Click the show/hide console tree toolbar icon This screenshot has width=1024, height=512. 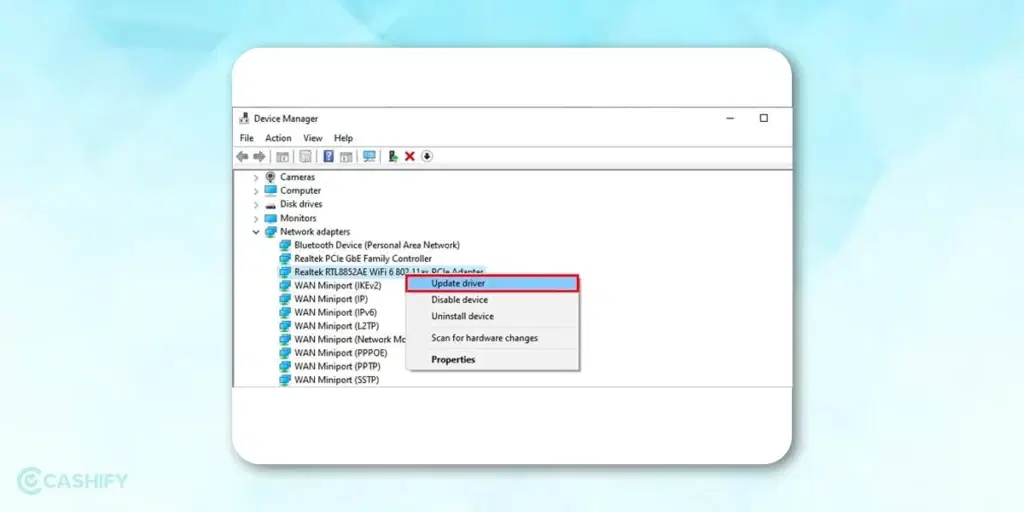pos(283,157)
